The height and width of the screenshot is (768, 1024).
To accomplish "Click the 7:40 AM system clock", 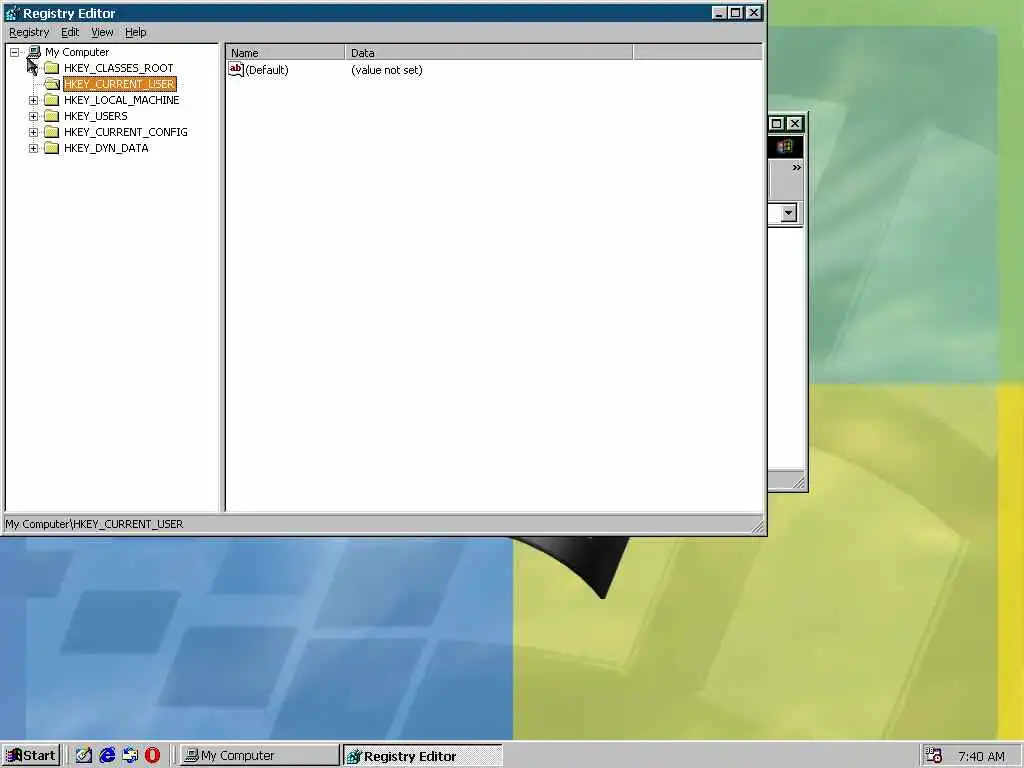I will (x=981, y=756).
